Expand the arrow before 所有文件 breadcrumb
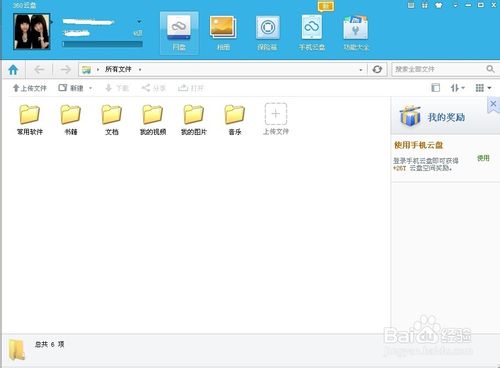 (x=98, y=70)
